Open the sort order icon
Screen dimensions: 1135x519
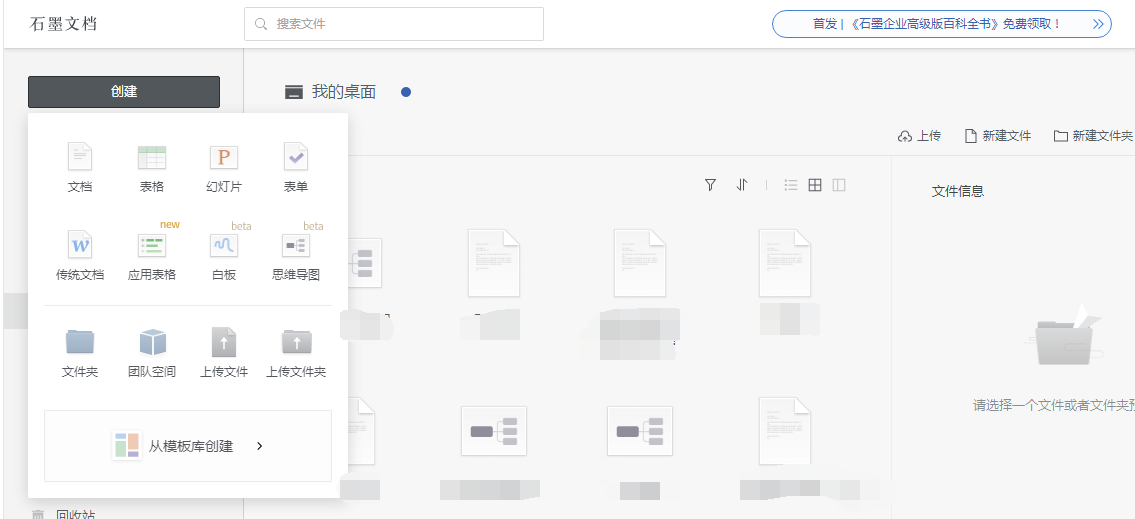tap(741, 185)
